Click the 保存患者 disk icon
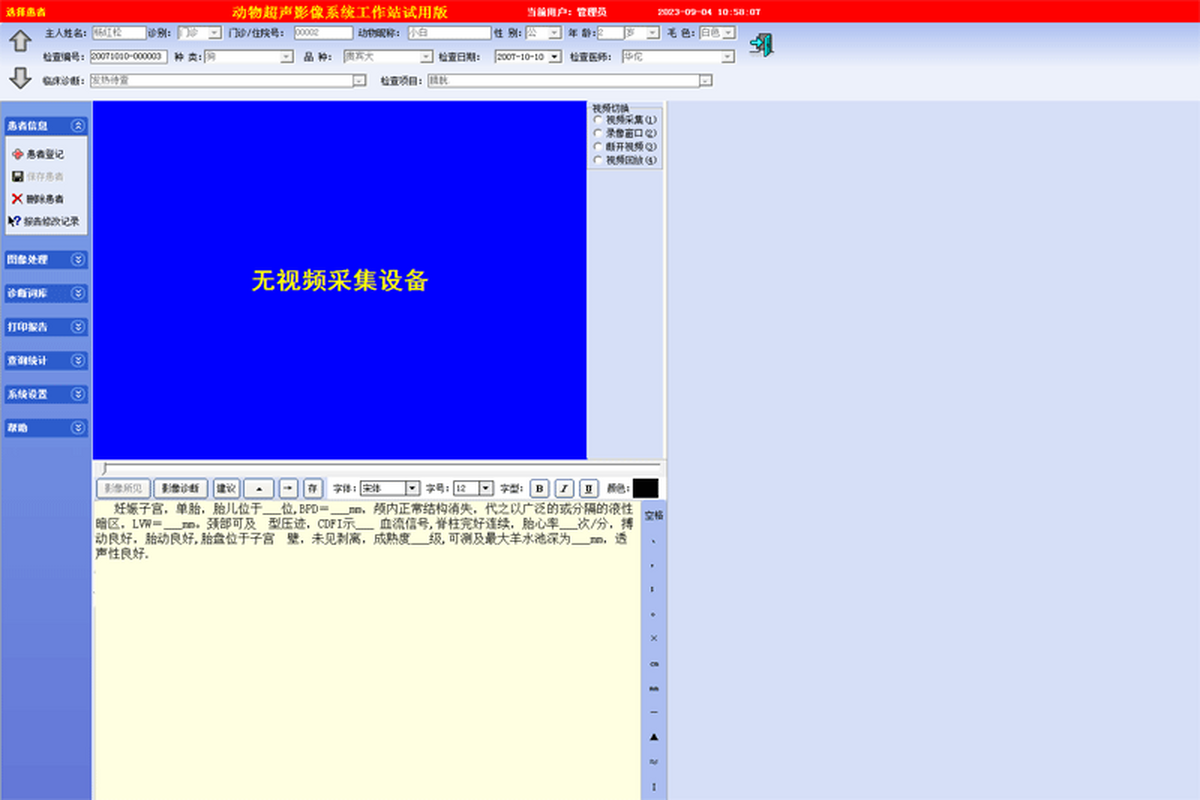Image resolution: width=1200 pixels, height=800 pixels. 17,176
